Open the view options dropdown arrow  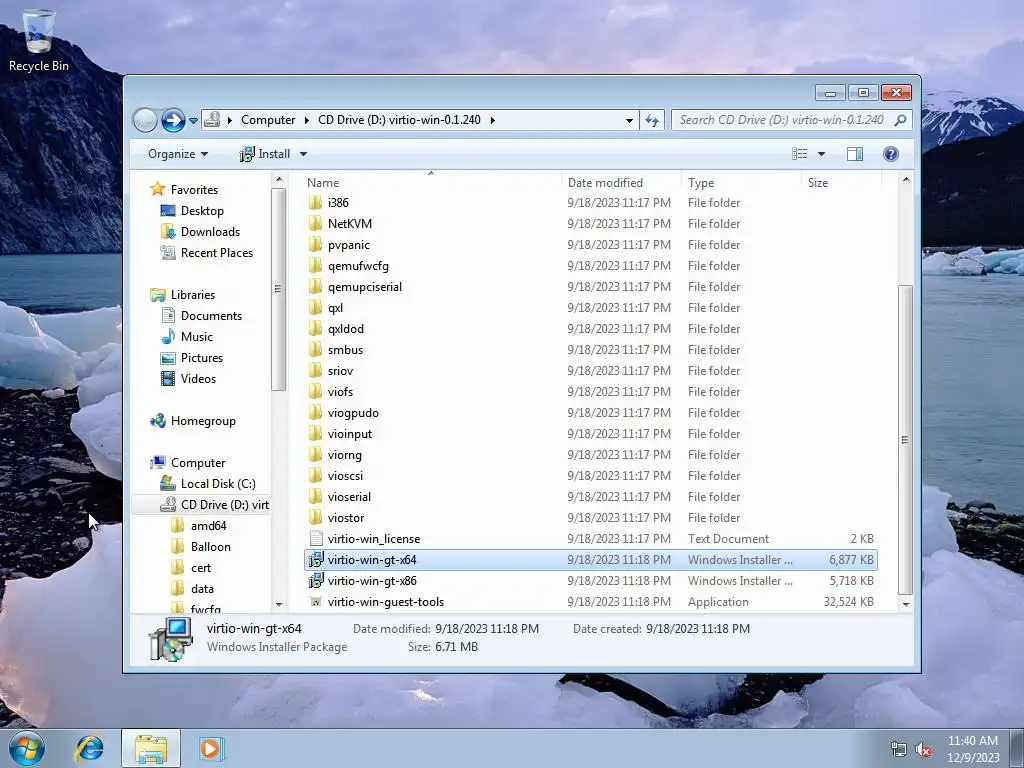(x=822, y=154)
